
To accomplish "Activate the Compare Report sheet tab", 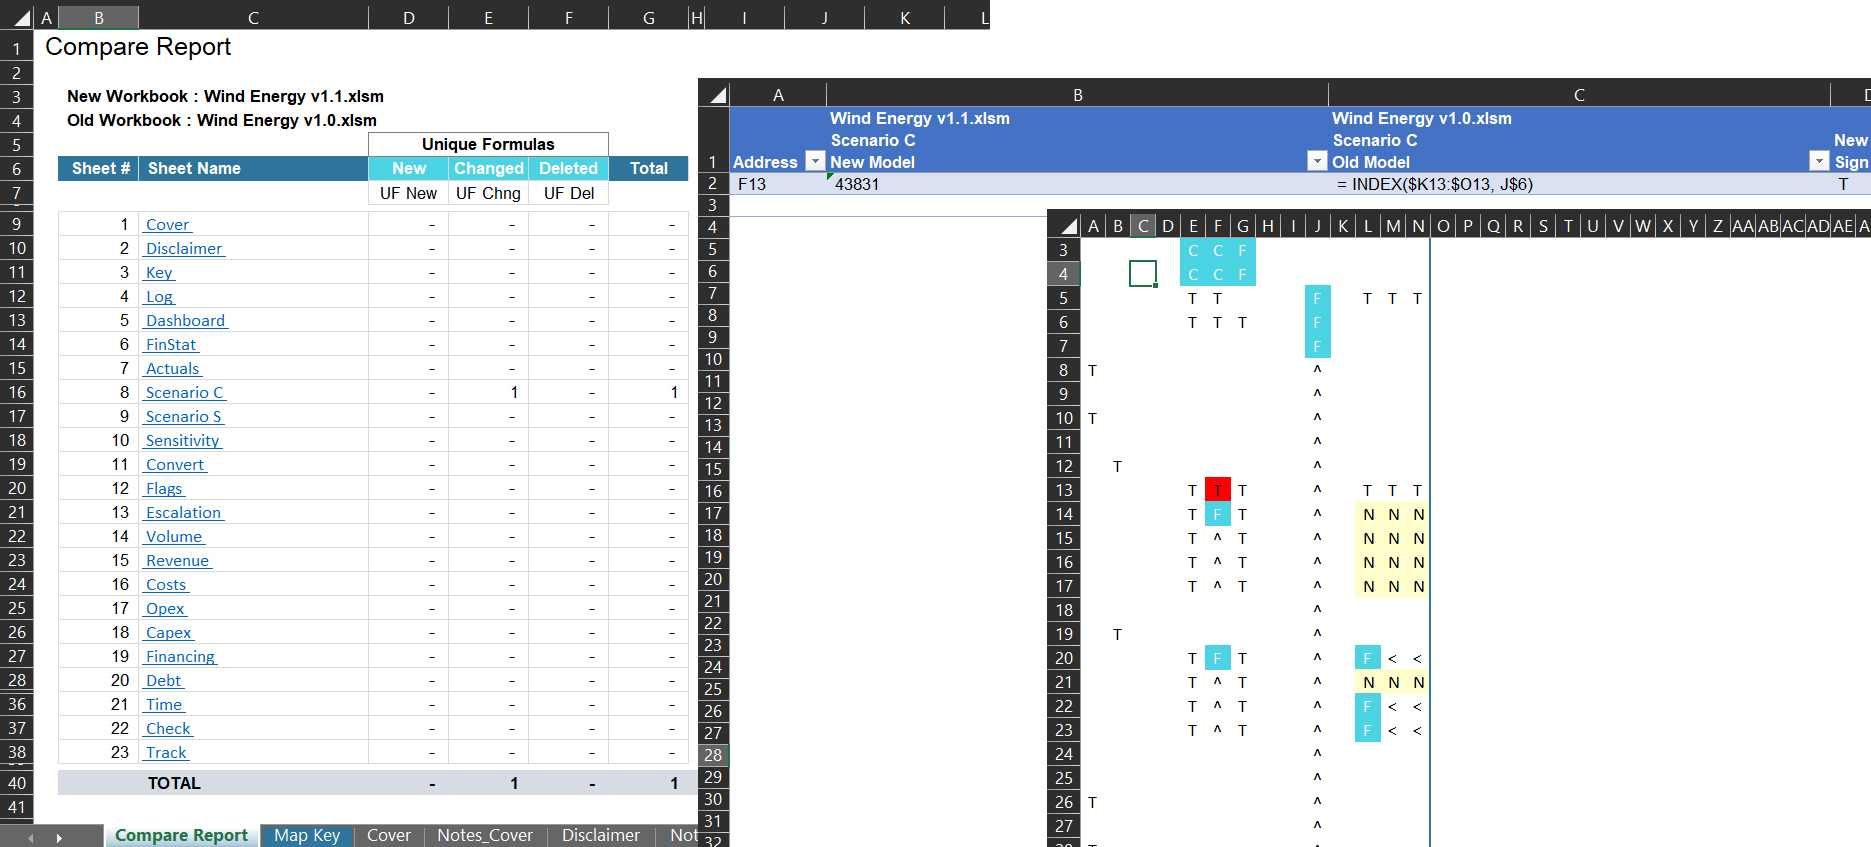I will pyautogui.click(x=181, y=835).
